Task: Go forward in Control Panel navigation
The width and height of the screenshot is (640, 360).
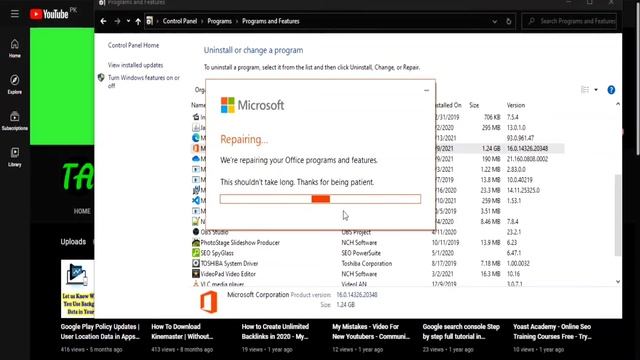Action: (117, 21)
